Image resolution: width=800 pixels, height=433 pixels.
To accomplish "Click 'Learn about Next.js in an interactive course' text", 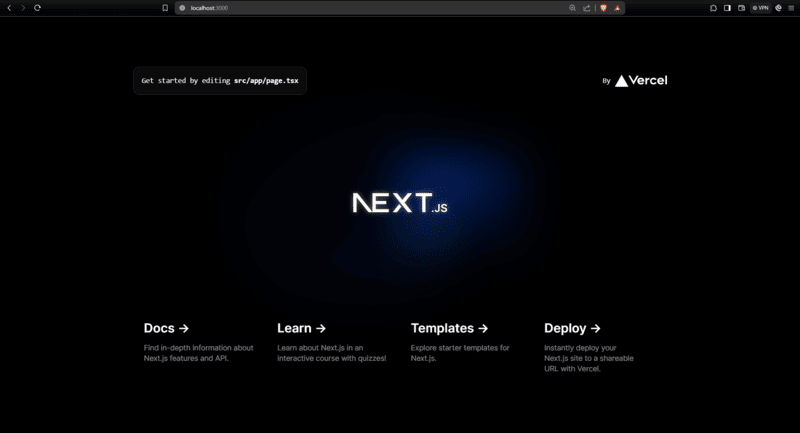I will (332, 353).
